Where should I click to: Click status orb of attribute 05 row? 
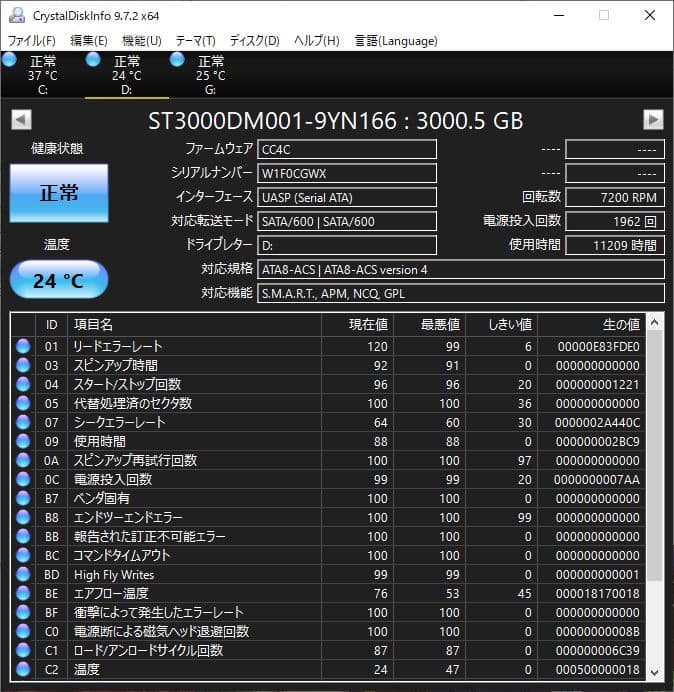click(x=23, y=403)
